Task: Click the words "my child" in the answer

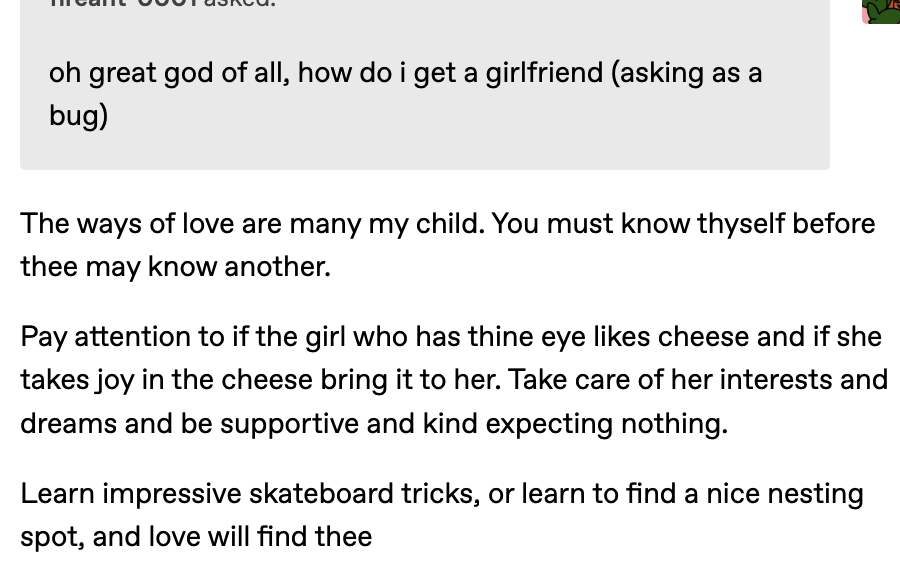Action: (426, 224)
